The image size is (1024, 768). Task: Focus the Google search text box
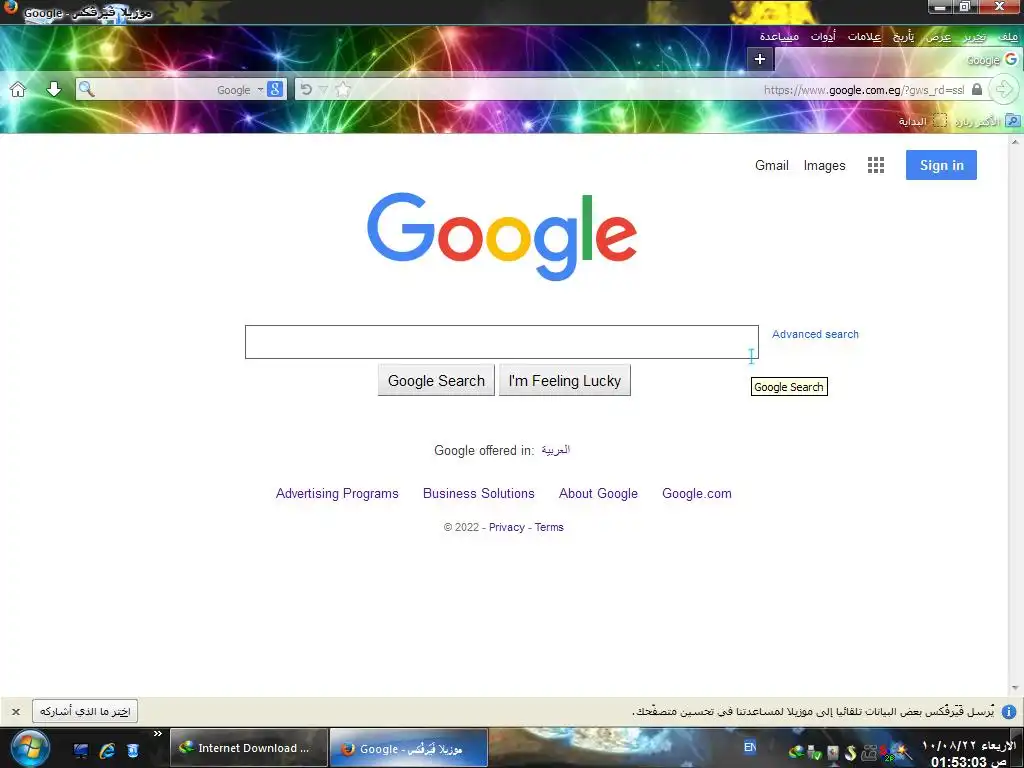coord(502,342)
